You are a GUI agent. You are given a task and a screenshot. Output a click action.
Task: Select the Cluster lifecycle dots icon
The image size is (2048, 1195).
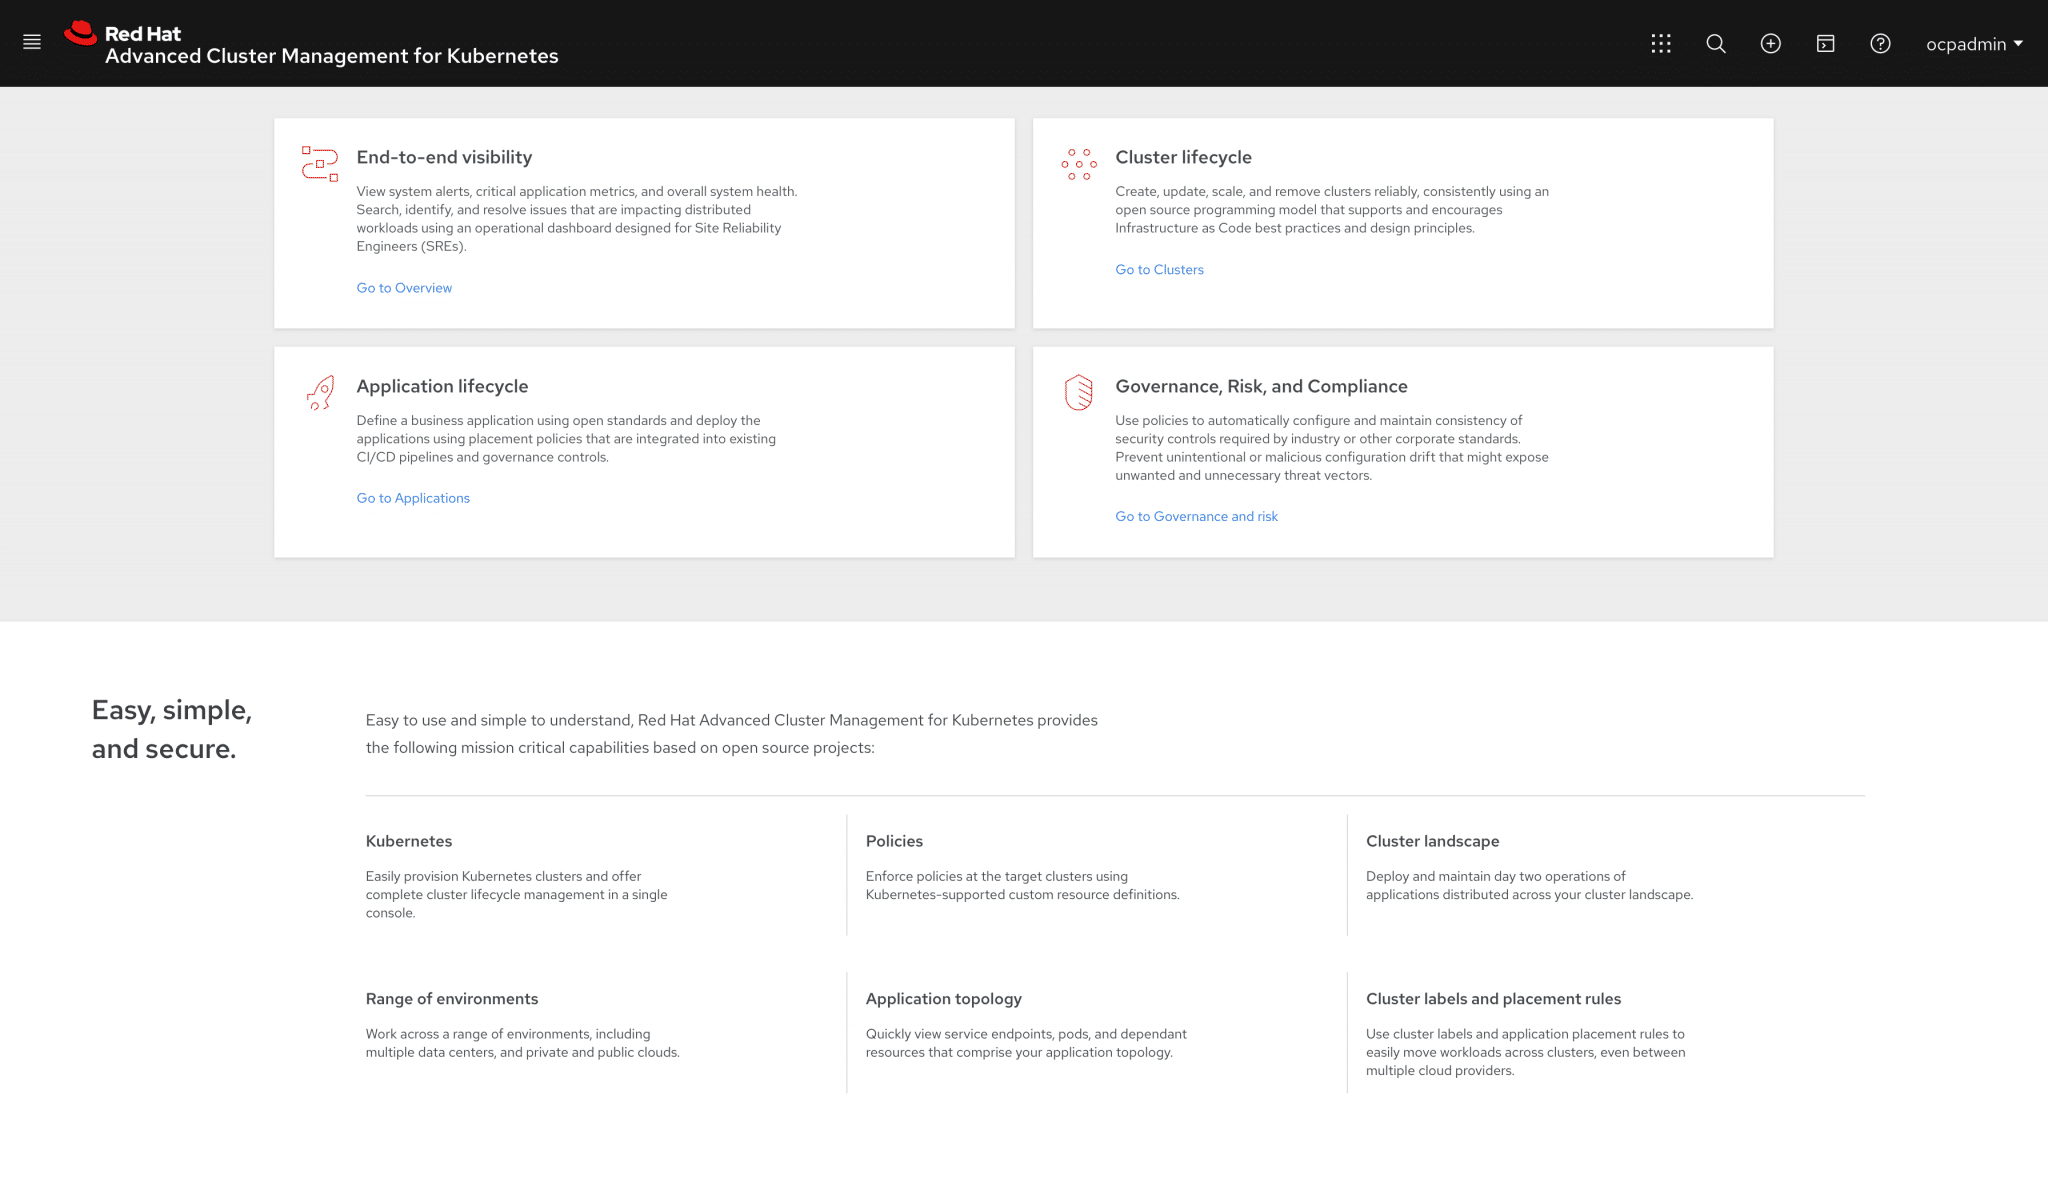[1078, 163]
